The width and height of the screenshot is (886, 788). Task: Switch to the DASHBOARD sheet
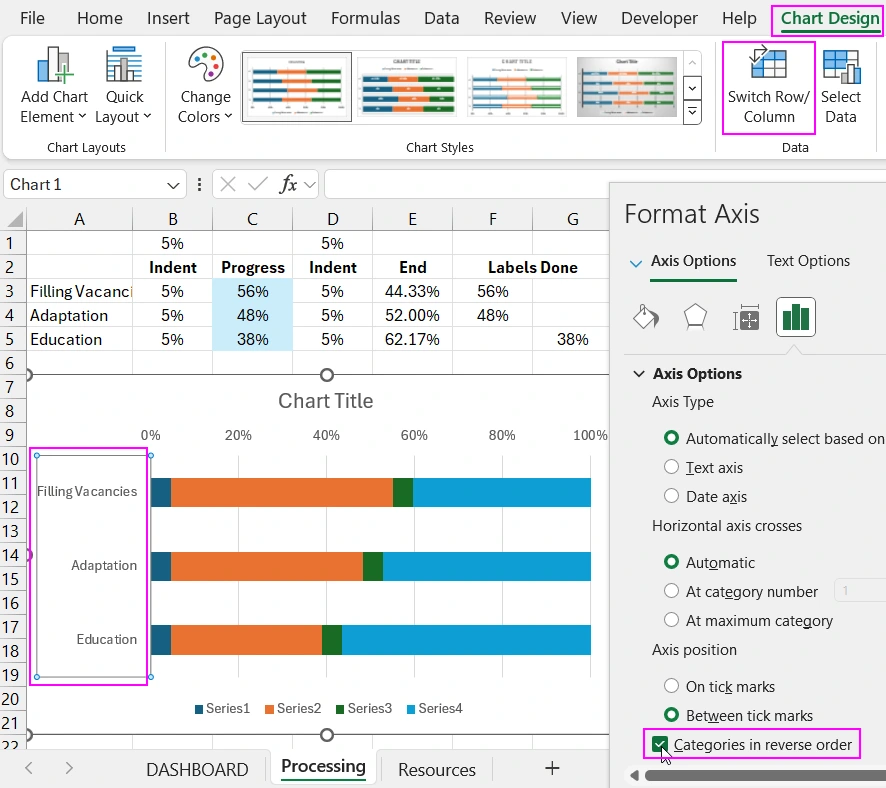196,769
